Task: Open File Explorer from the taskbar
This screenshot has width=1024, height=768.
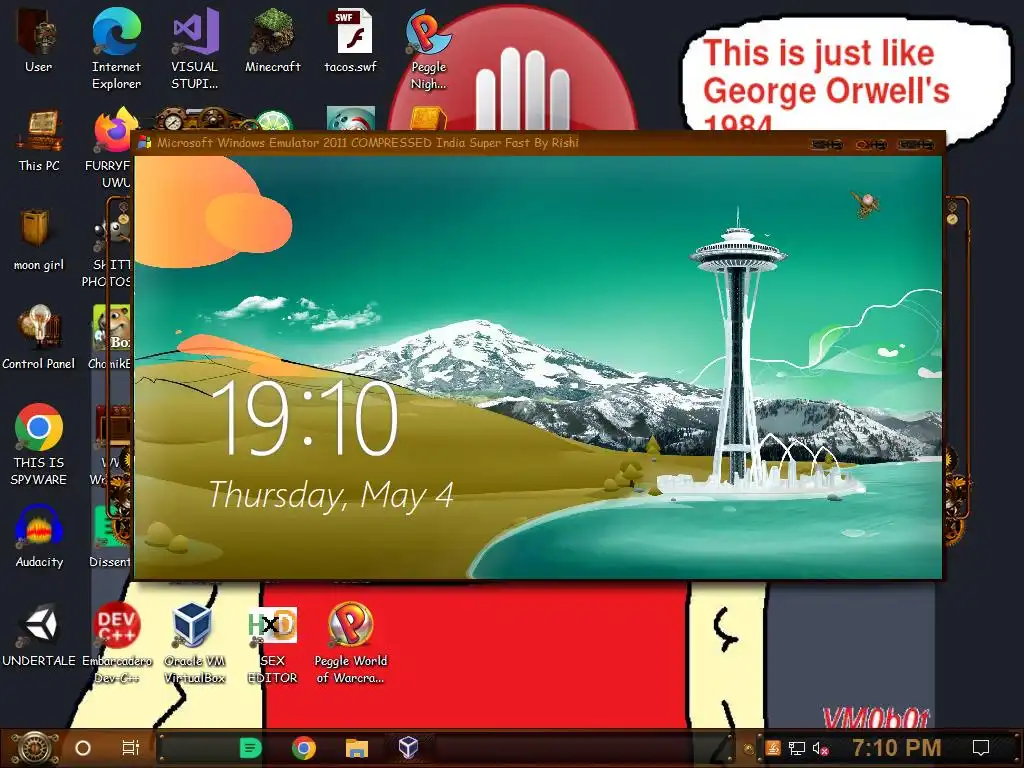Action: 357,748
